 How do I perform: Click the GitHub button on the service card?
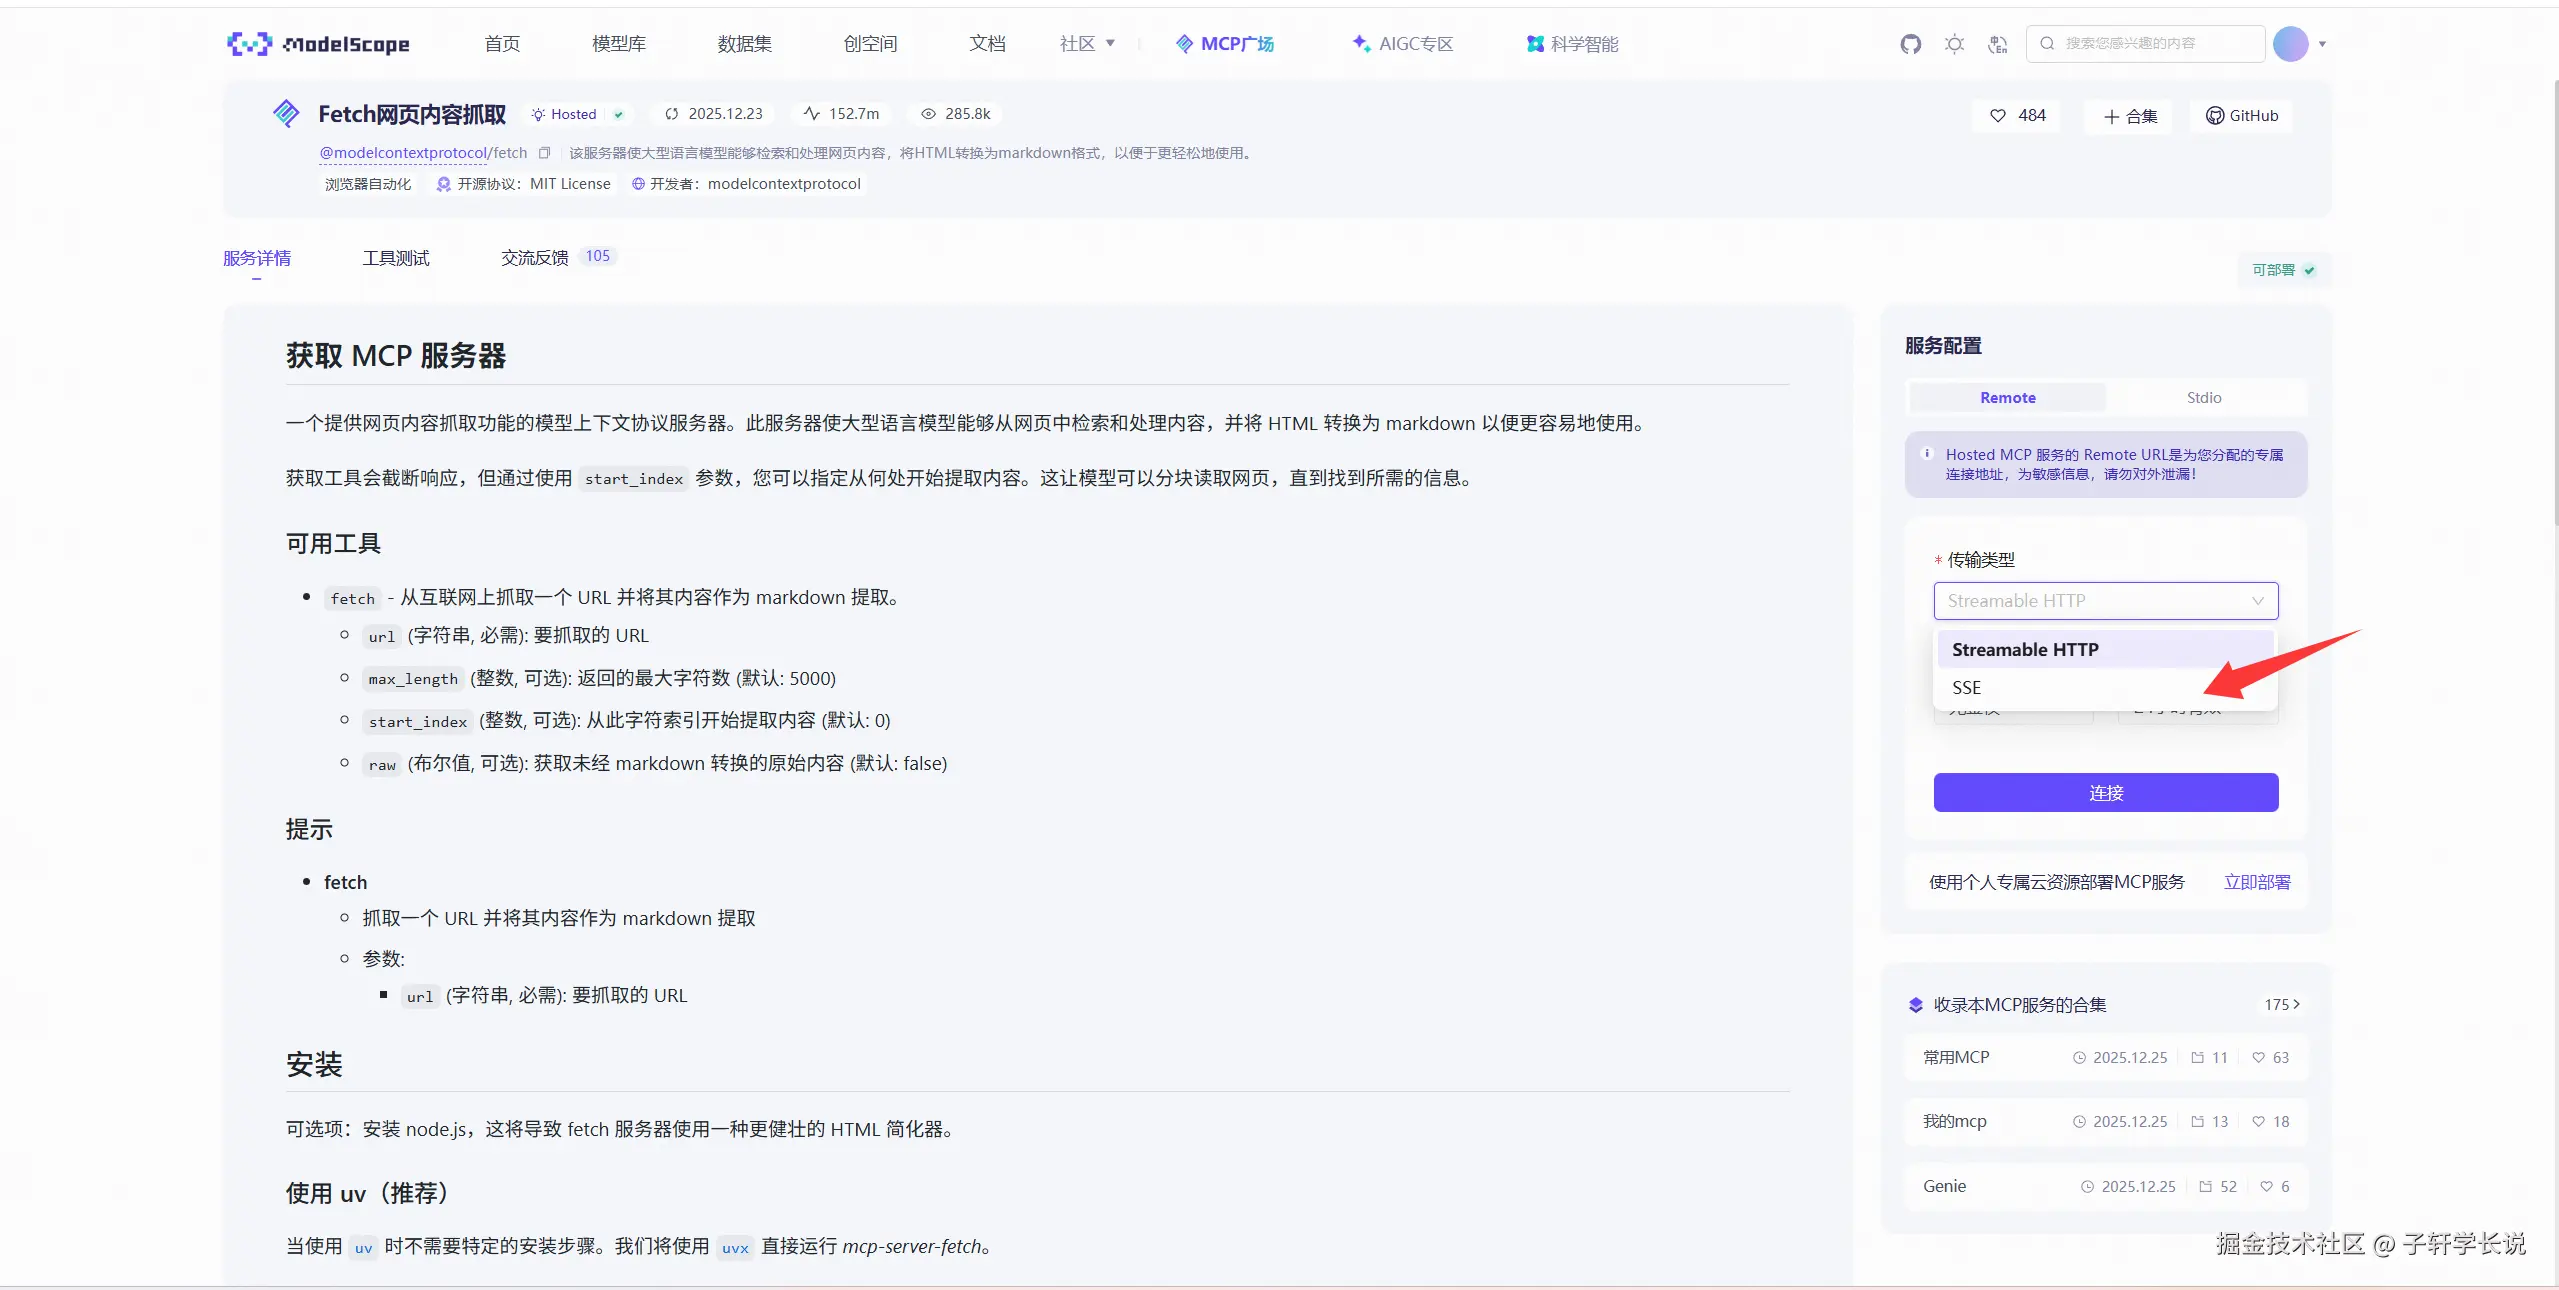point(2242,116)
